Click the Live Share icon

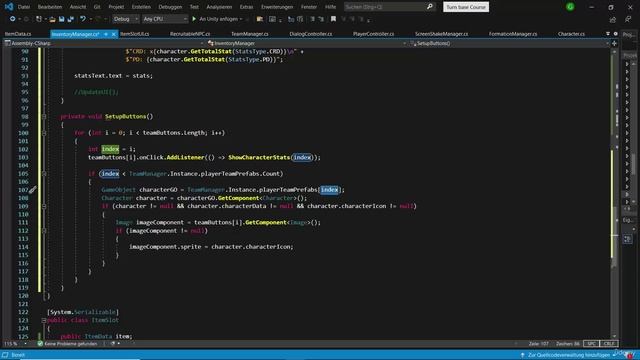click(x=613, y=19)
